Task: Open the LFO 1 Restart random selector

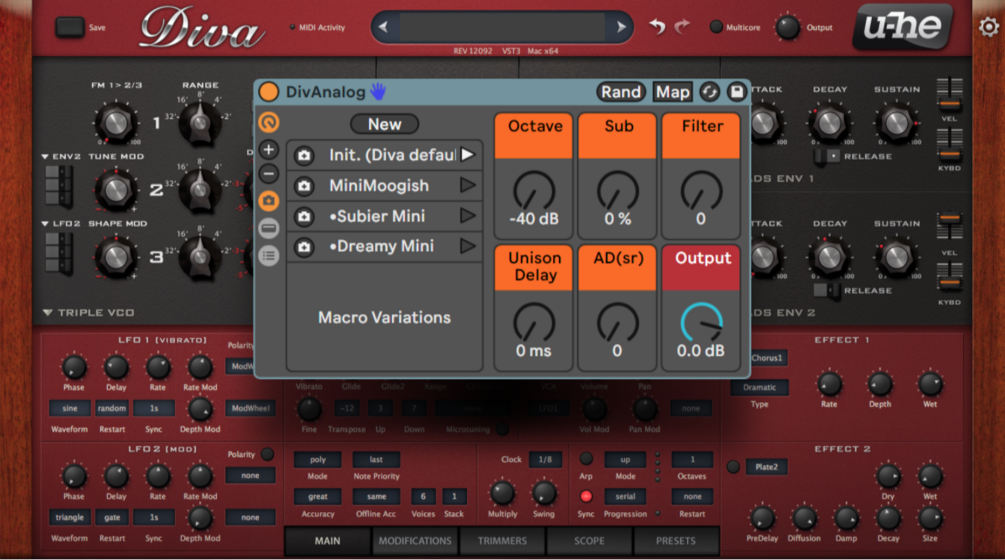Action: [x=112, y=408]
